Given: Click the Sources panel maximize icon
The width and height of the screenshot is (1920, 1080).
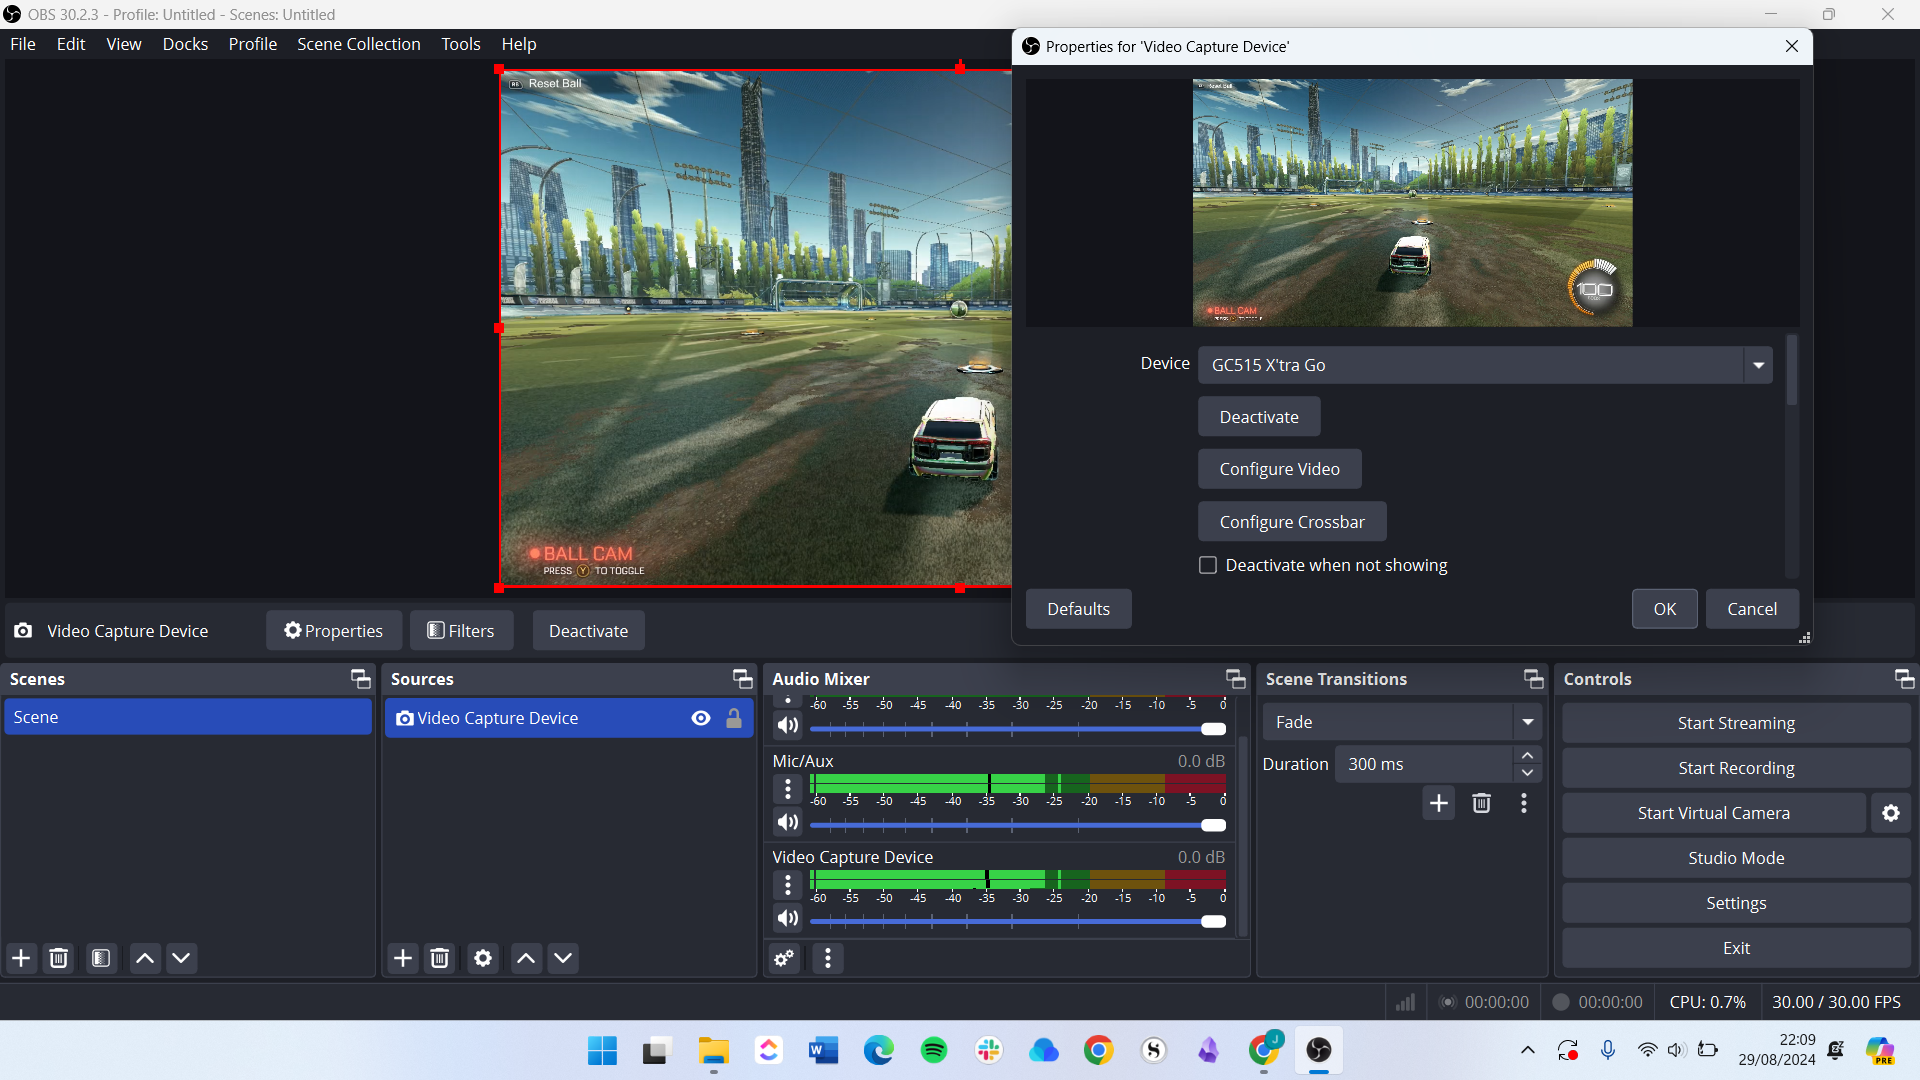Looking at the screenshot, I should [x=742, y=678].
